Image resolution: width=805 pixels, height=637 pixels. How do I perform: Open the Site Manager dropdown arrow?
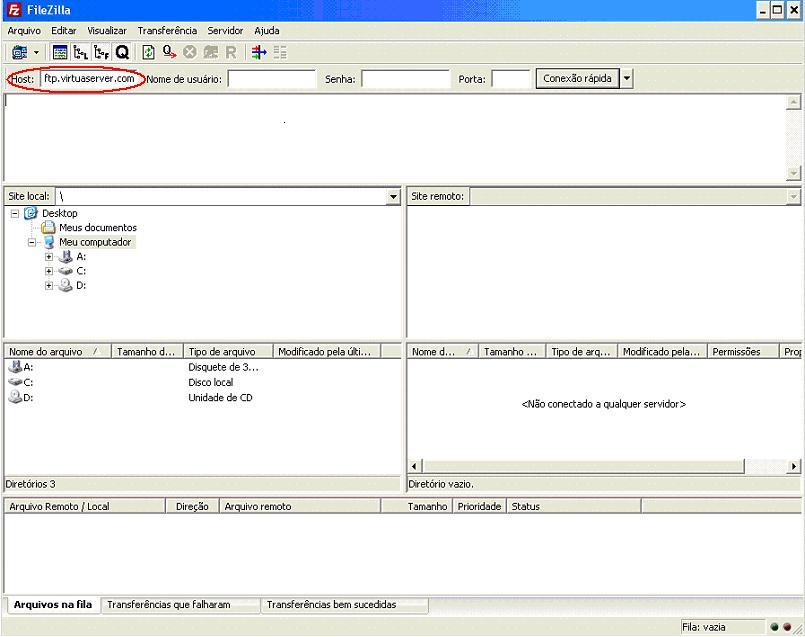tap(36, 52)
